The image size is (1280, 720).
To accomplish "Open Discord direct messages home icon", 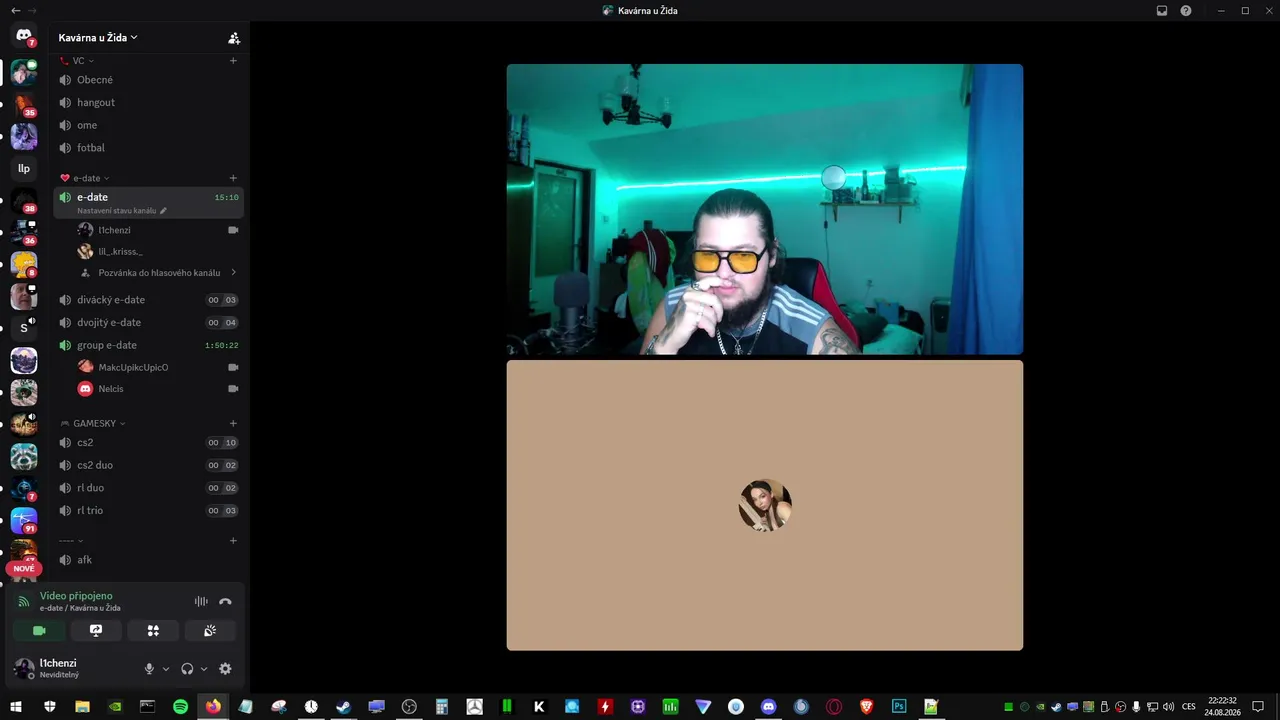I will (x=24, y=36).
